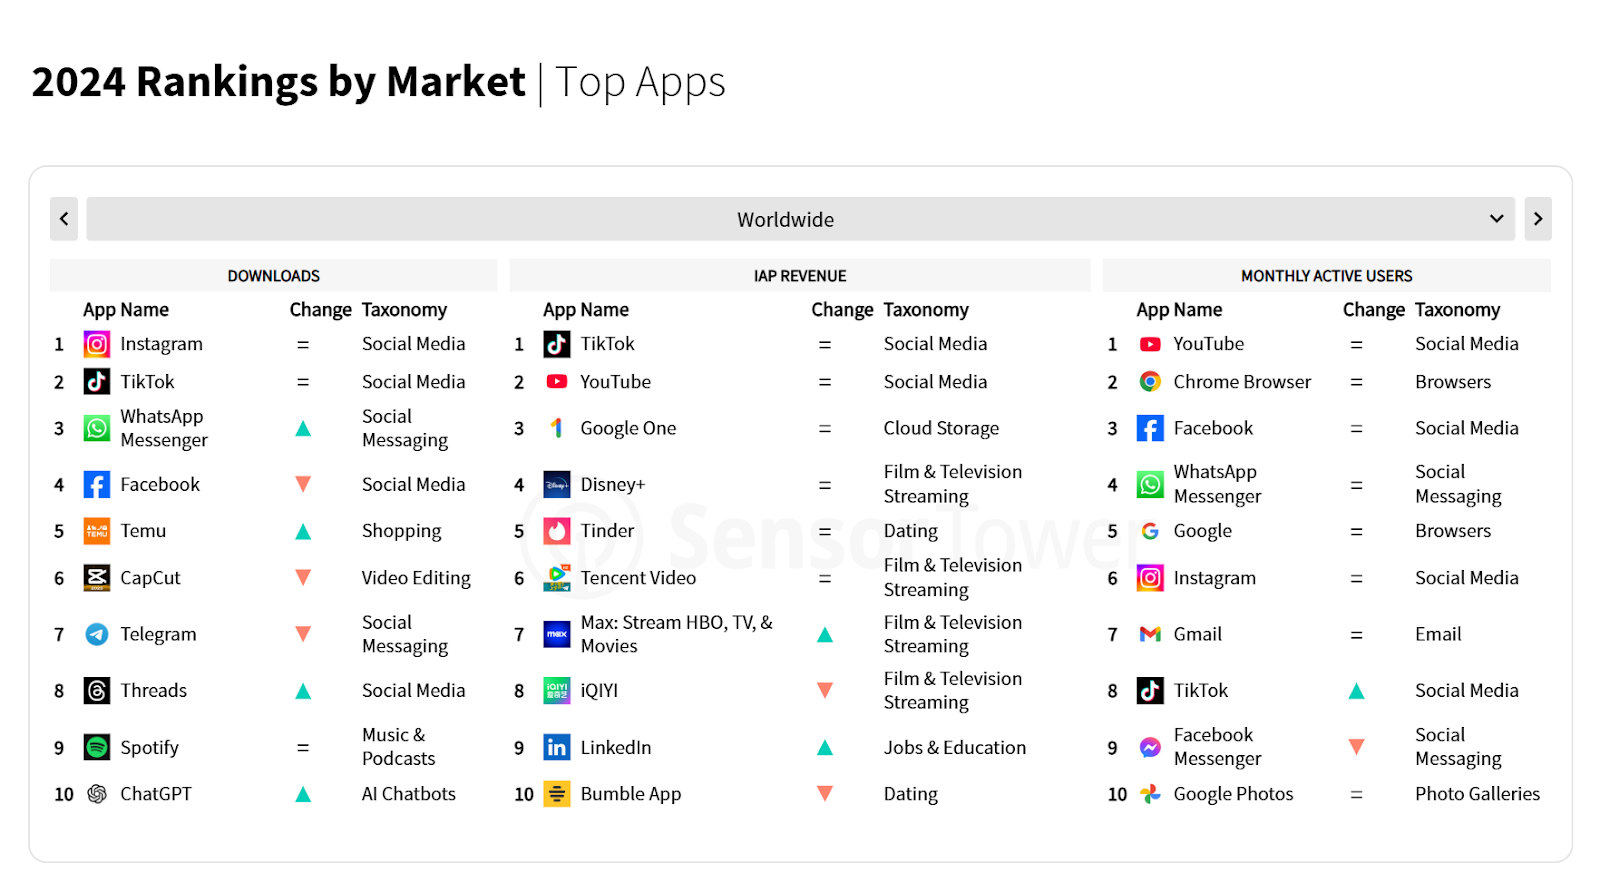Click the Telegram app icon
Viewport: 1600px width, 893px height.
tap(97, 634)
